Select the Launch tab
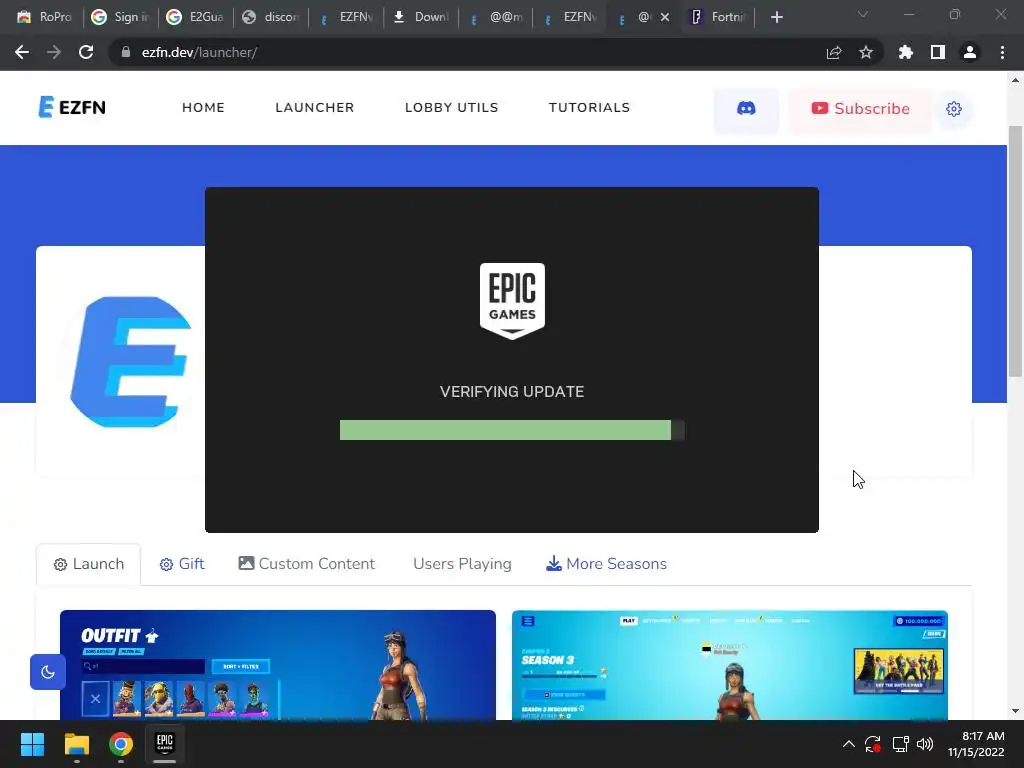The image size is (1024, 768). (x=89, y=564)
